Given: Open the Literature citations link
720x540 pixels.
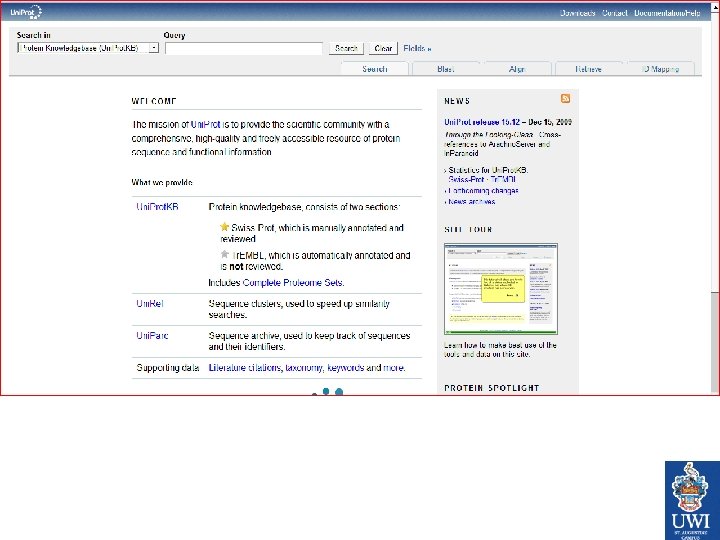Looking at the screenshot, I should [x=245, y=368].
